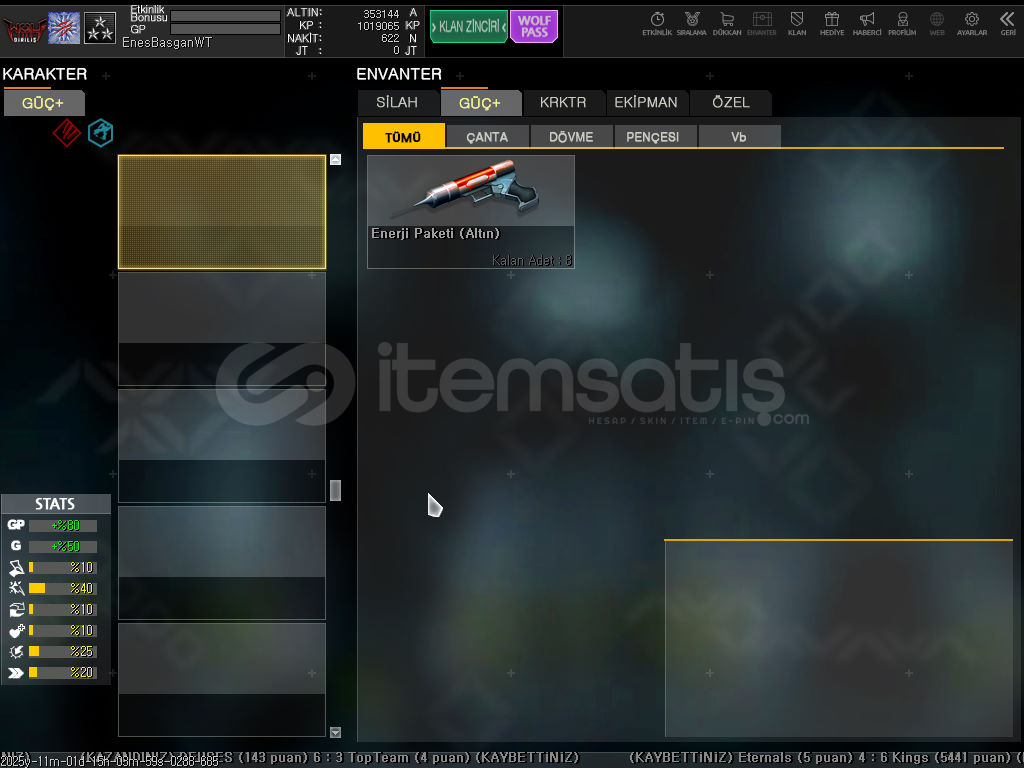Click the GP +%80 stat bar
Image resolution: width=1024 pixels, height=768 pixels.
pos(63,525)
